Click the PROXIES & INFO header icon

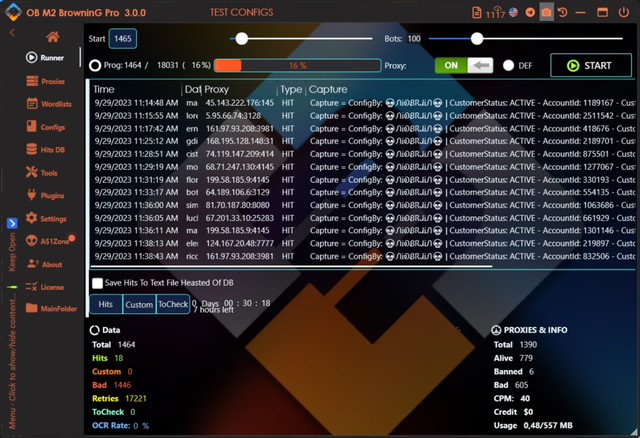(496, 330)
